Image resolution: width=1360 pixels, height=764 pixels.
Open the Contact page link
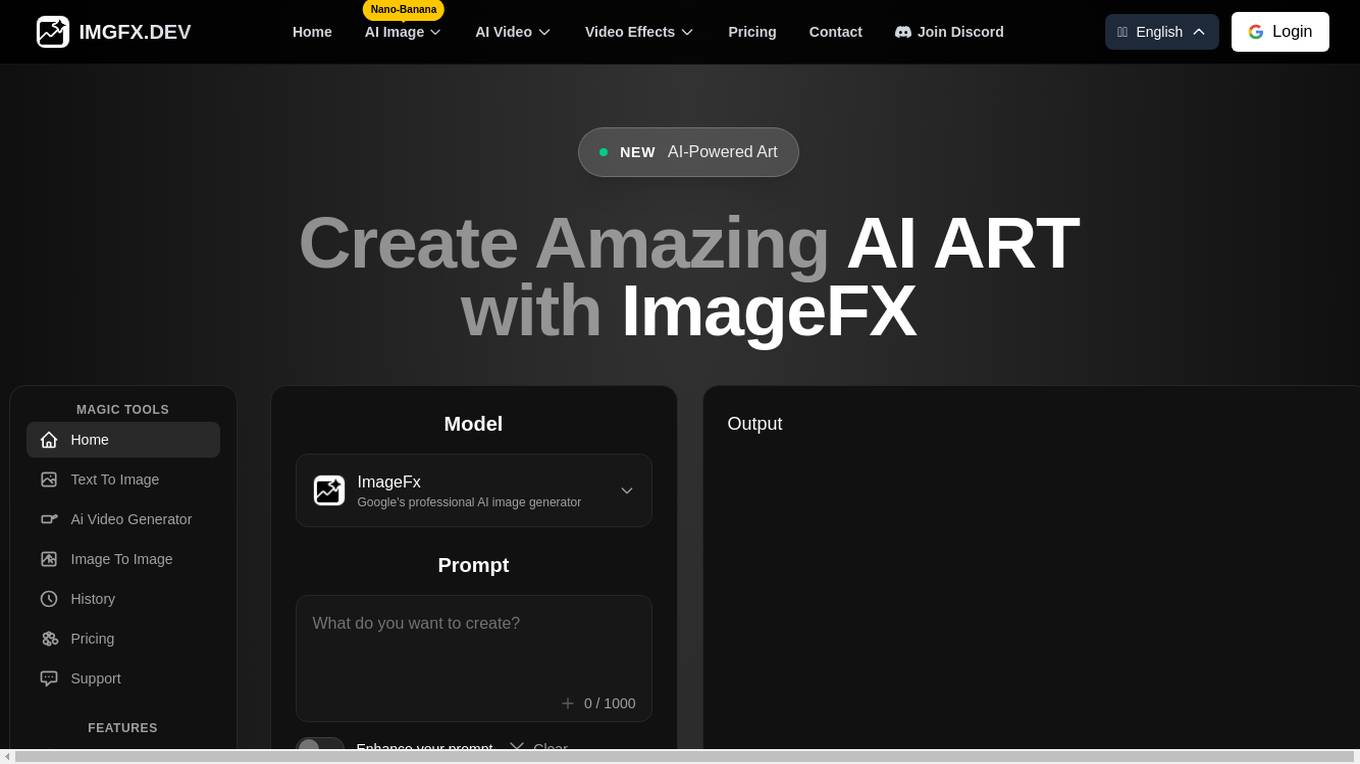pos(835,32)
